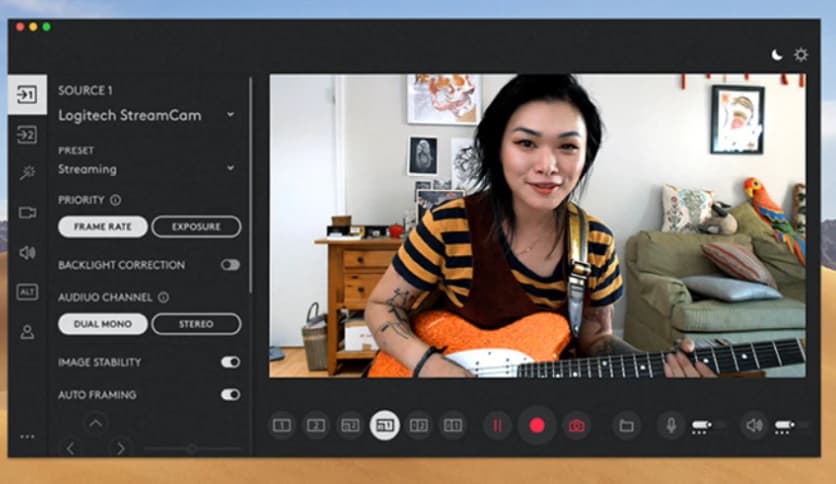Open the user account sidebar icon
Image resolution: width=836 pixels, height=484 pixels.
coord(27,332)
